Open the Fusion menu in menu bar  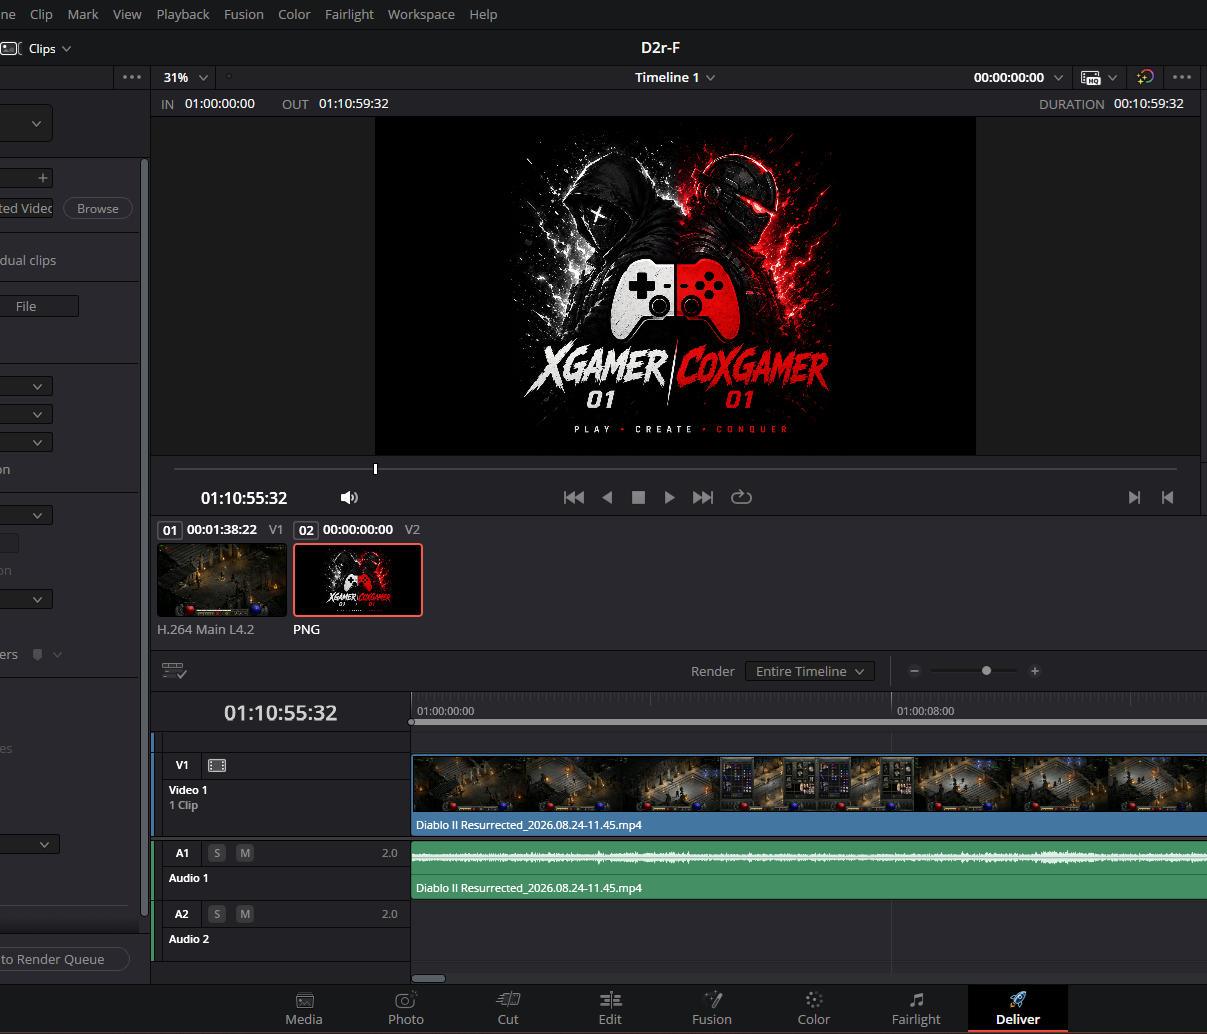click(244, 14)
